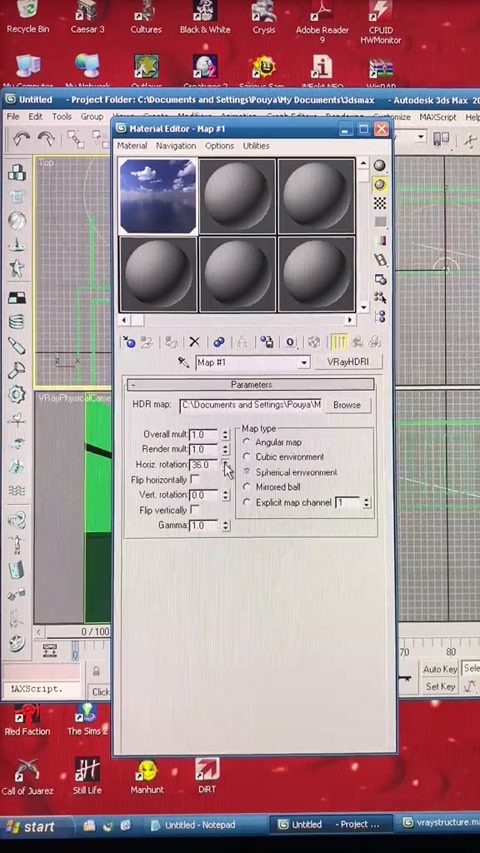Toggle Show End Result yellow icon
Screen dimensions: 480x853
339,342
